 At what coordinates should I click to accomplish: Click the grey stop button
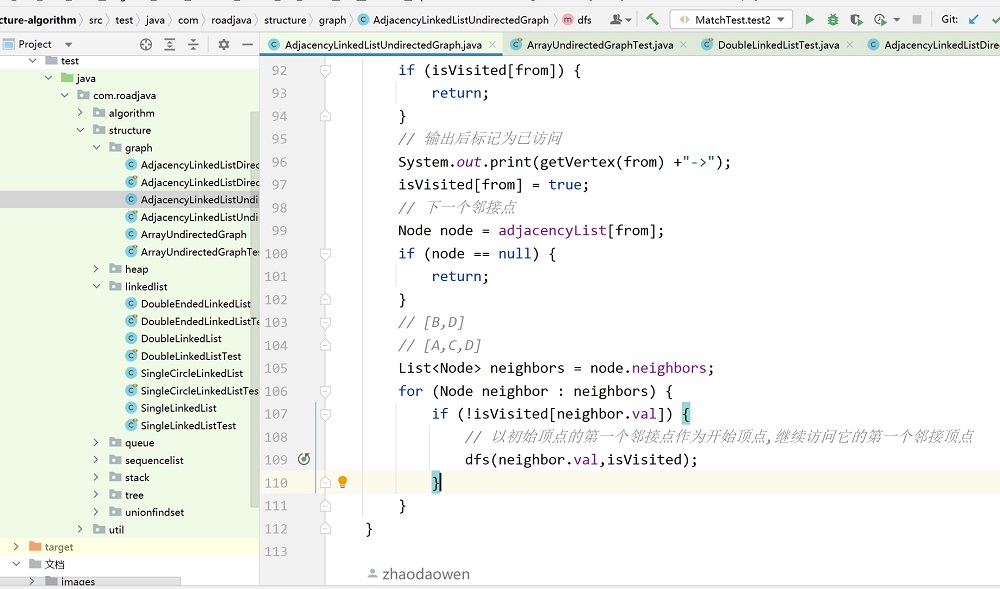[917, 20]
